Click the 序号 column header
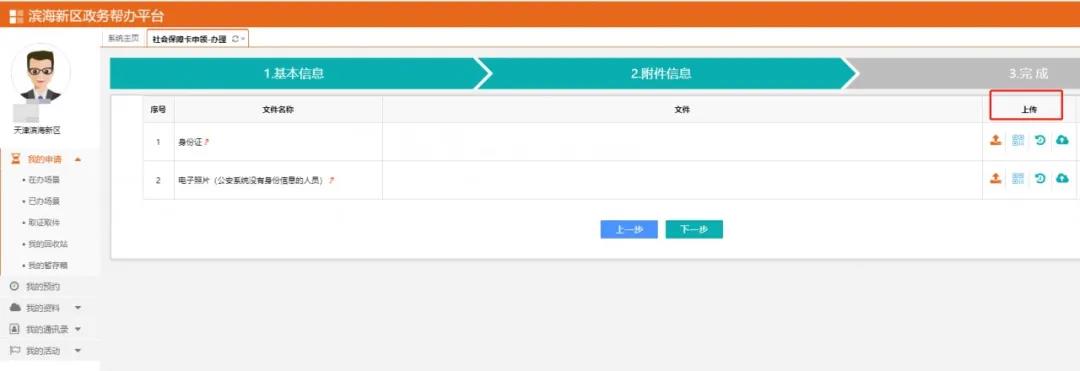The image size is (1080, 371). [x=158, y=109]
